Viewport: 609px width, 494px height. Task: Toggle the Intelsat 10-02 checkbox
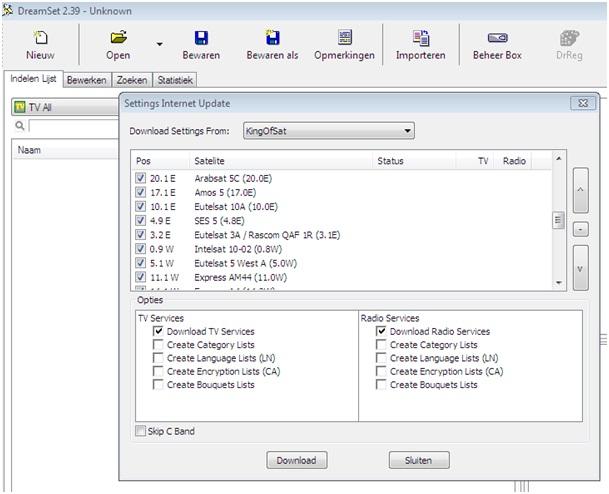pyautogui.click(x=140, y=249)
